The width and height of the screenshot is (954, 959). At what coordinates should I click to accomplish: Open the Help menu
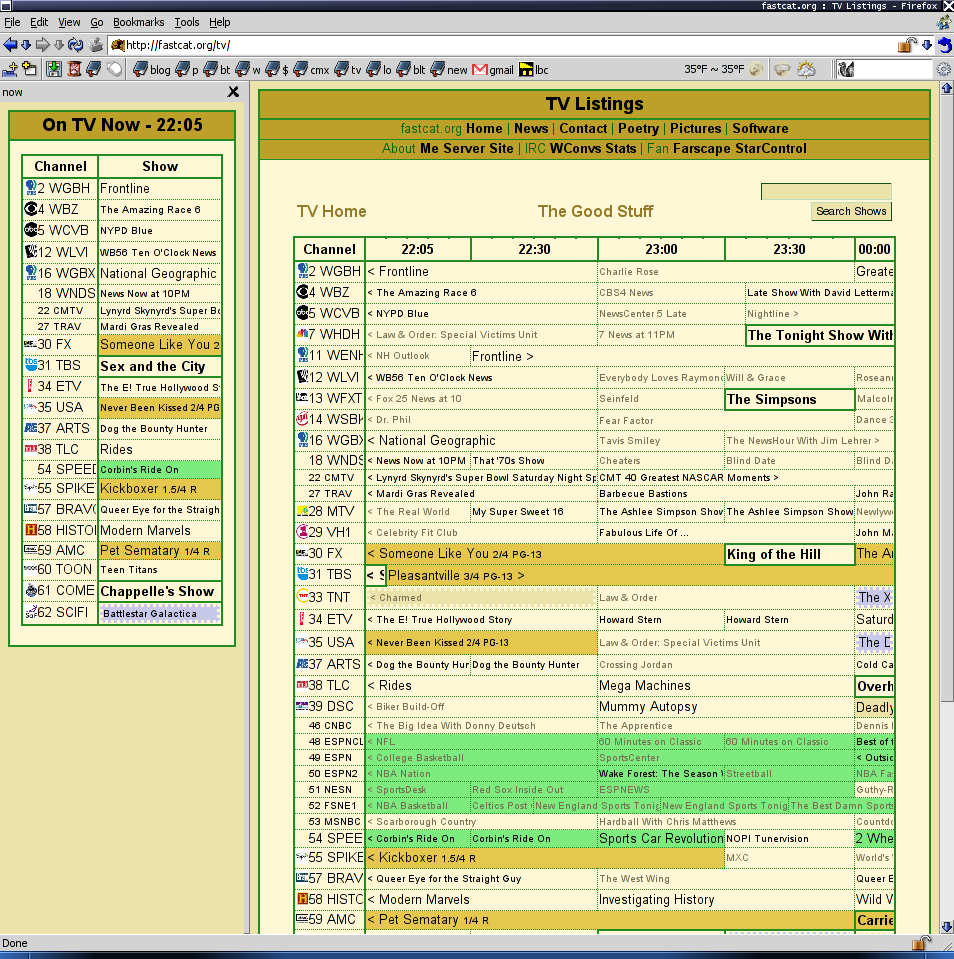(x=220, y=22)
